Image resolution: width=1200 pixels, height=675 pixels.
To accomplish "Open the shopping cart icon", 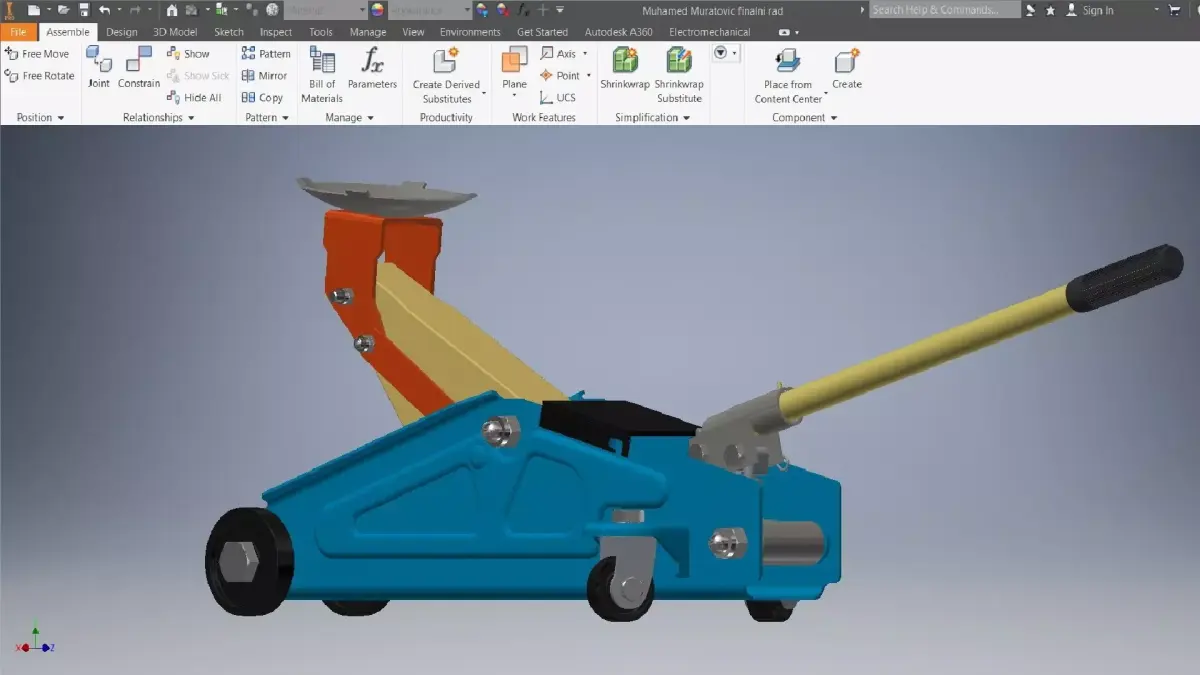I will pos(1174,10).
